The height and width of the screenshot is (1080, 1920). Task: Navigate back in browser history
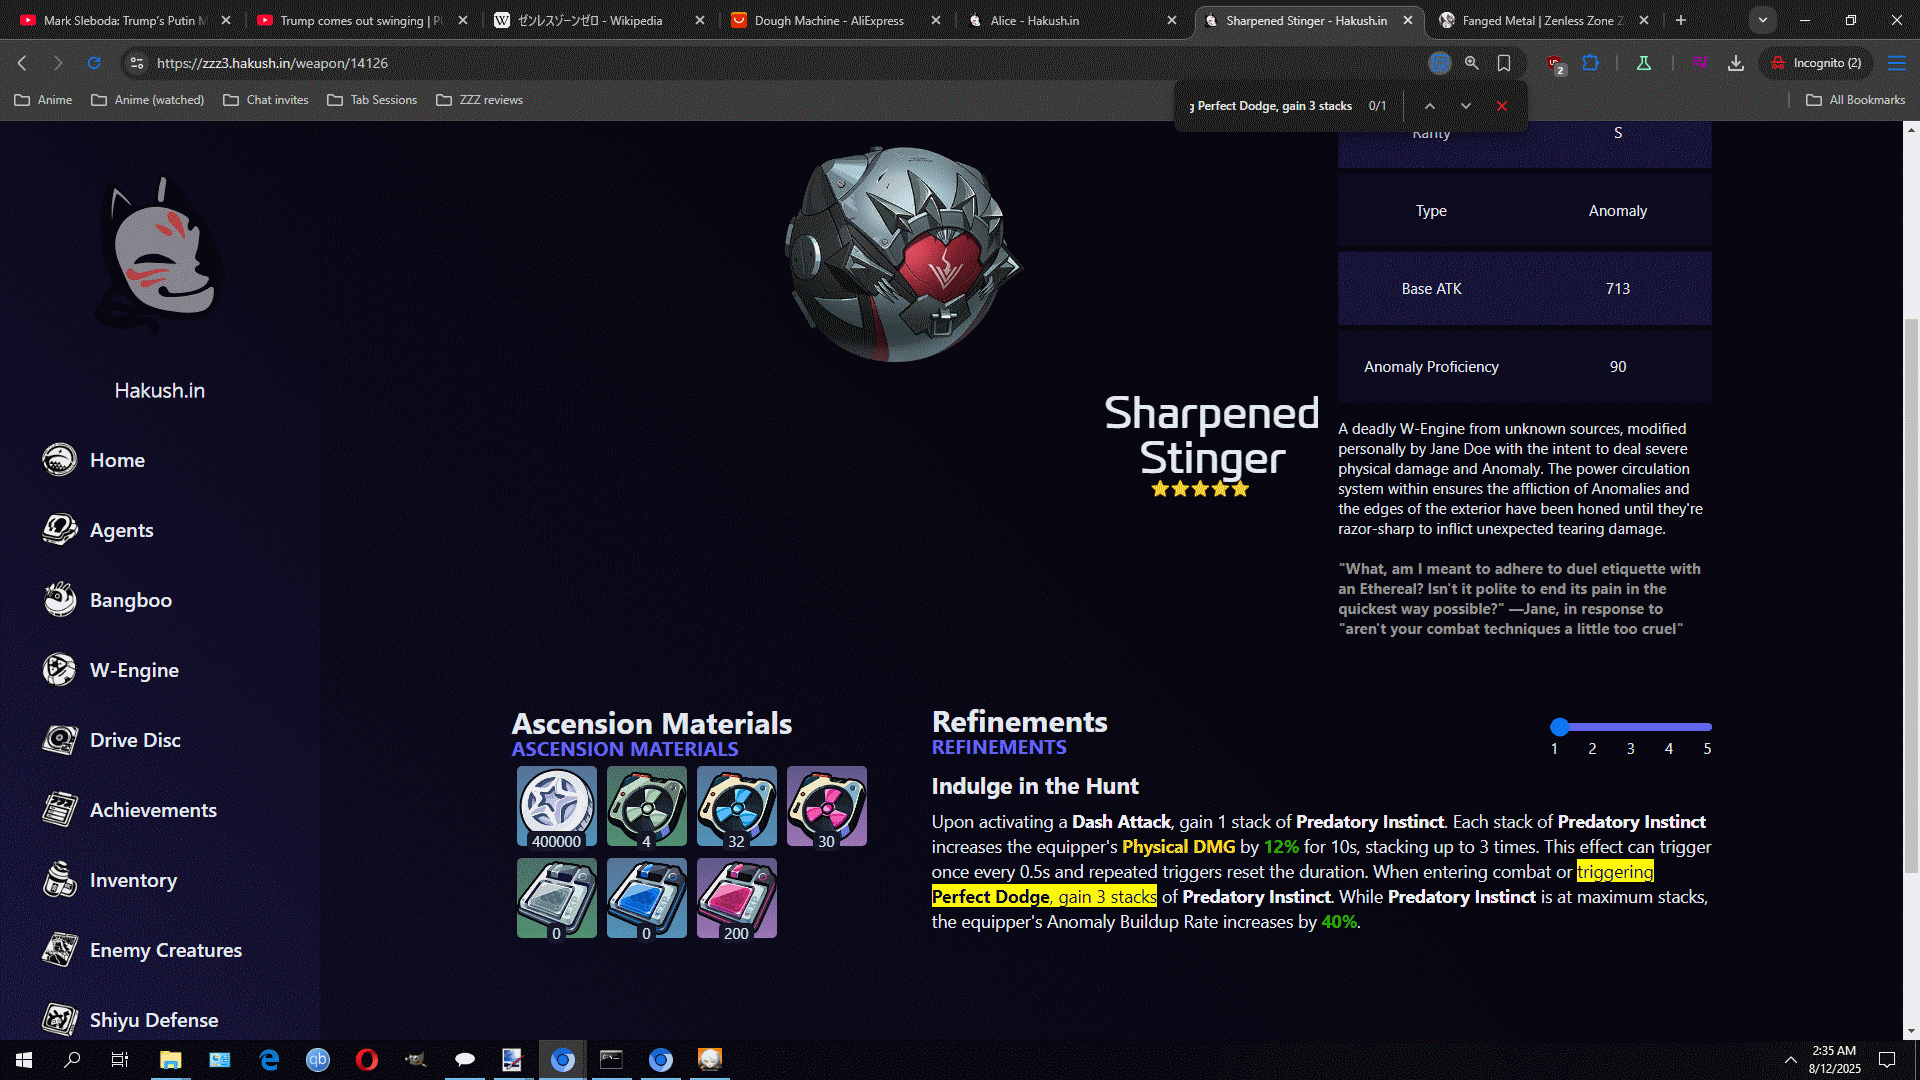(x=22, y=63)
